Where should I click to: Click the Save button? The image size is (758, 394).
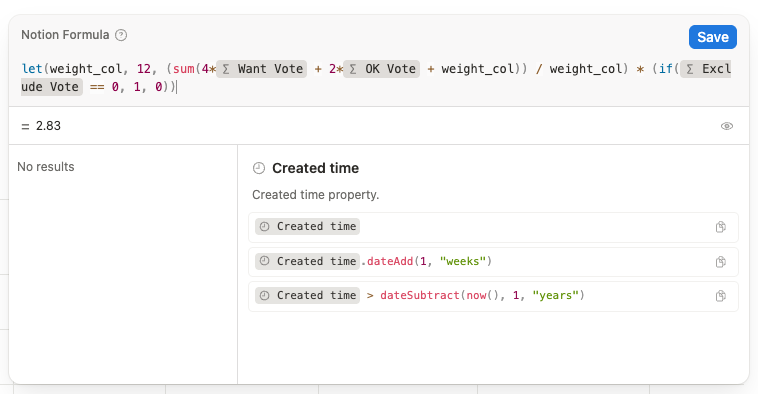coord(713,37)
